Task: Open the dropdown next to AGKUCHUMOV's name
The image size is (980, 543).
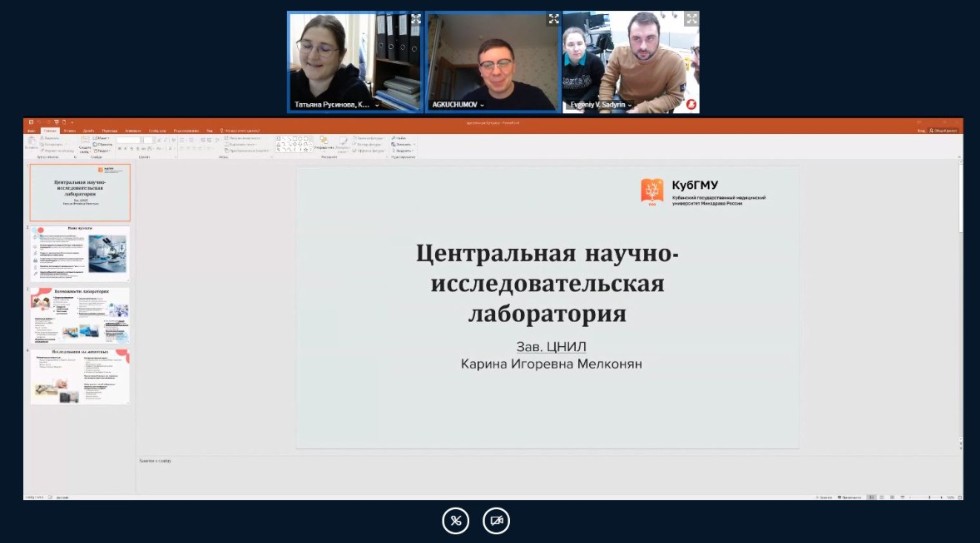Action: click(x=482, y=104)
